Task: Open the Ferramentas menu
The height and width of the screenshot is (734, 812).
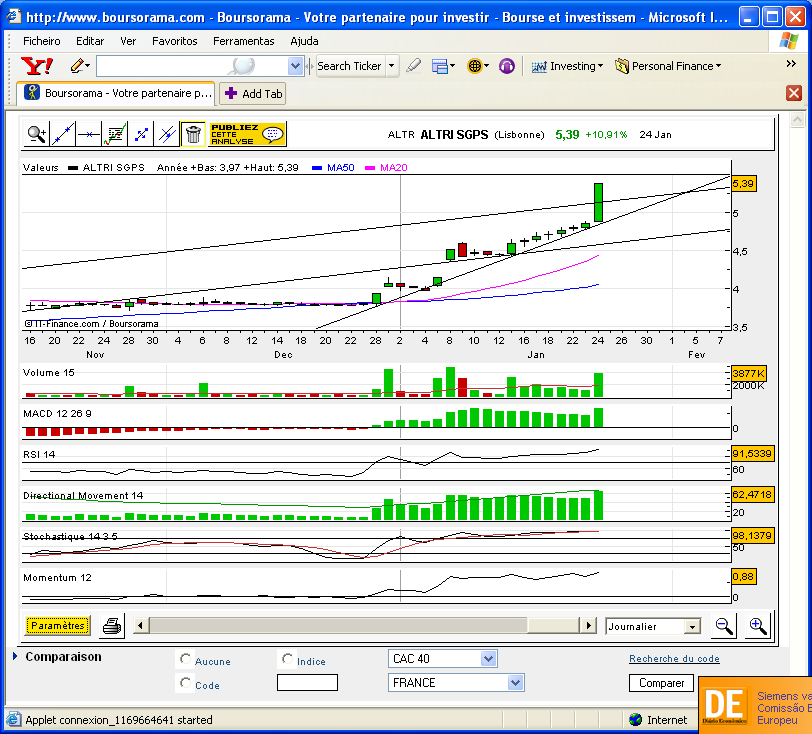Action: [243, 41]
